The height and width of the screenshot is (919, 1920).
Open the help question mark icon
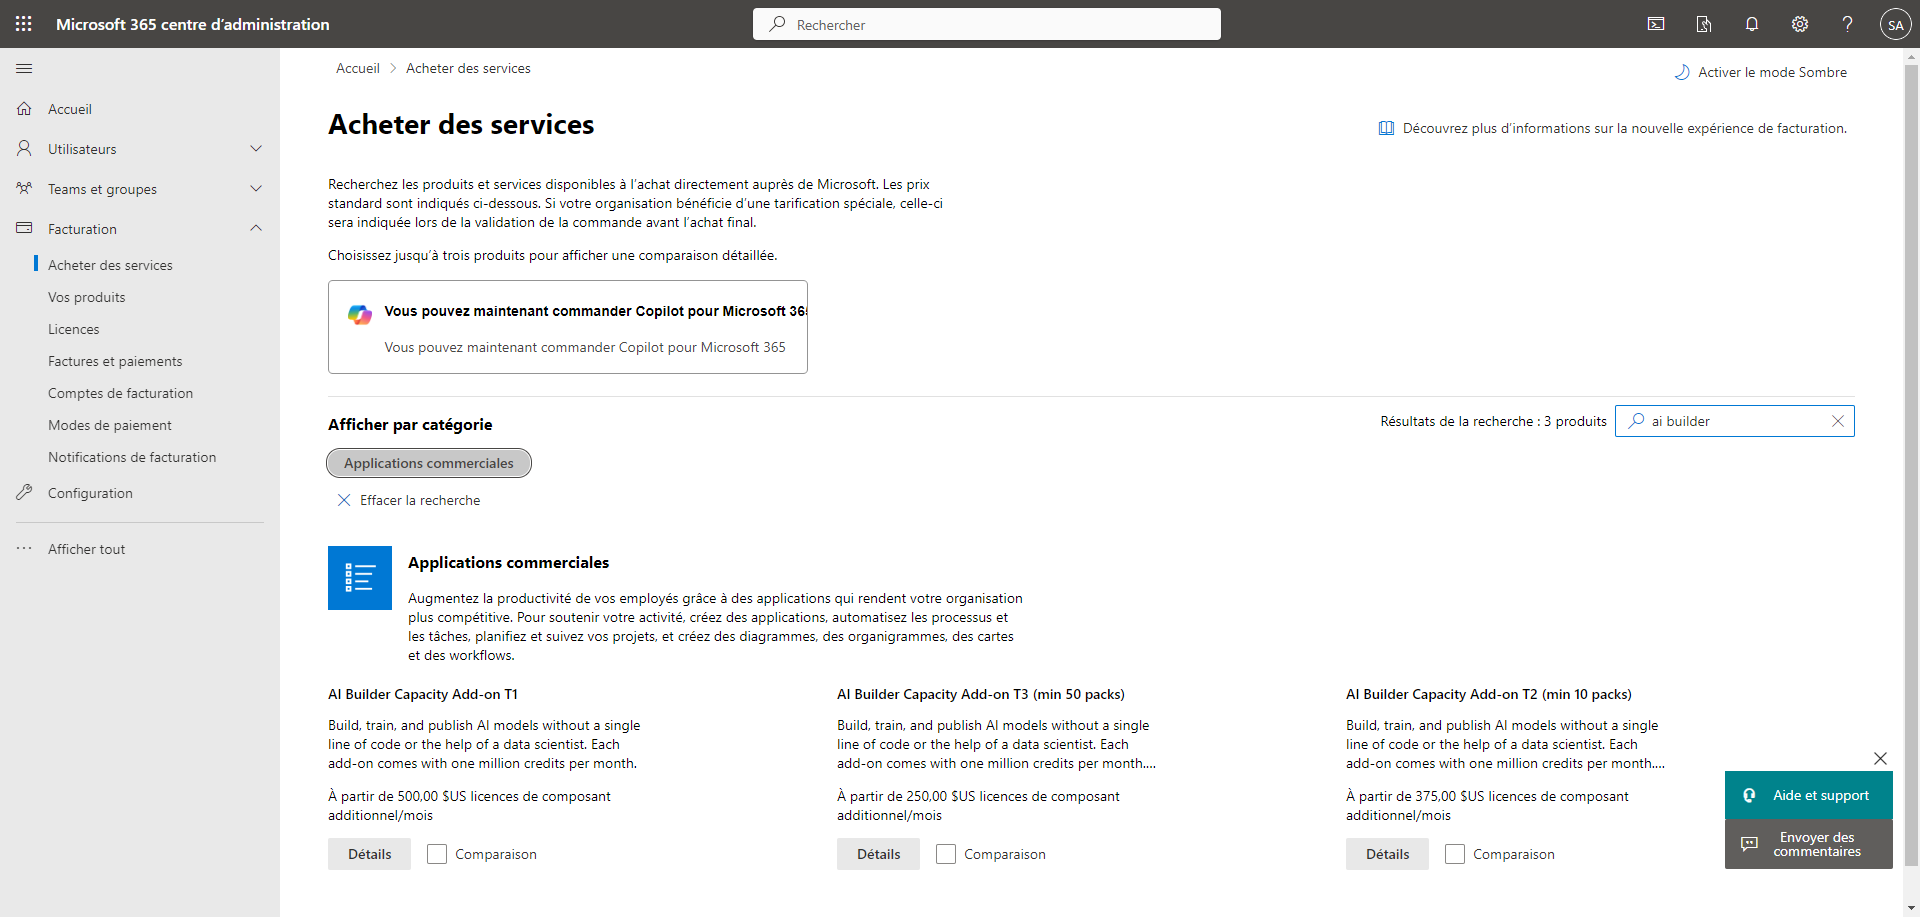click(1848, 24)
